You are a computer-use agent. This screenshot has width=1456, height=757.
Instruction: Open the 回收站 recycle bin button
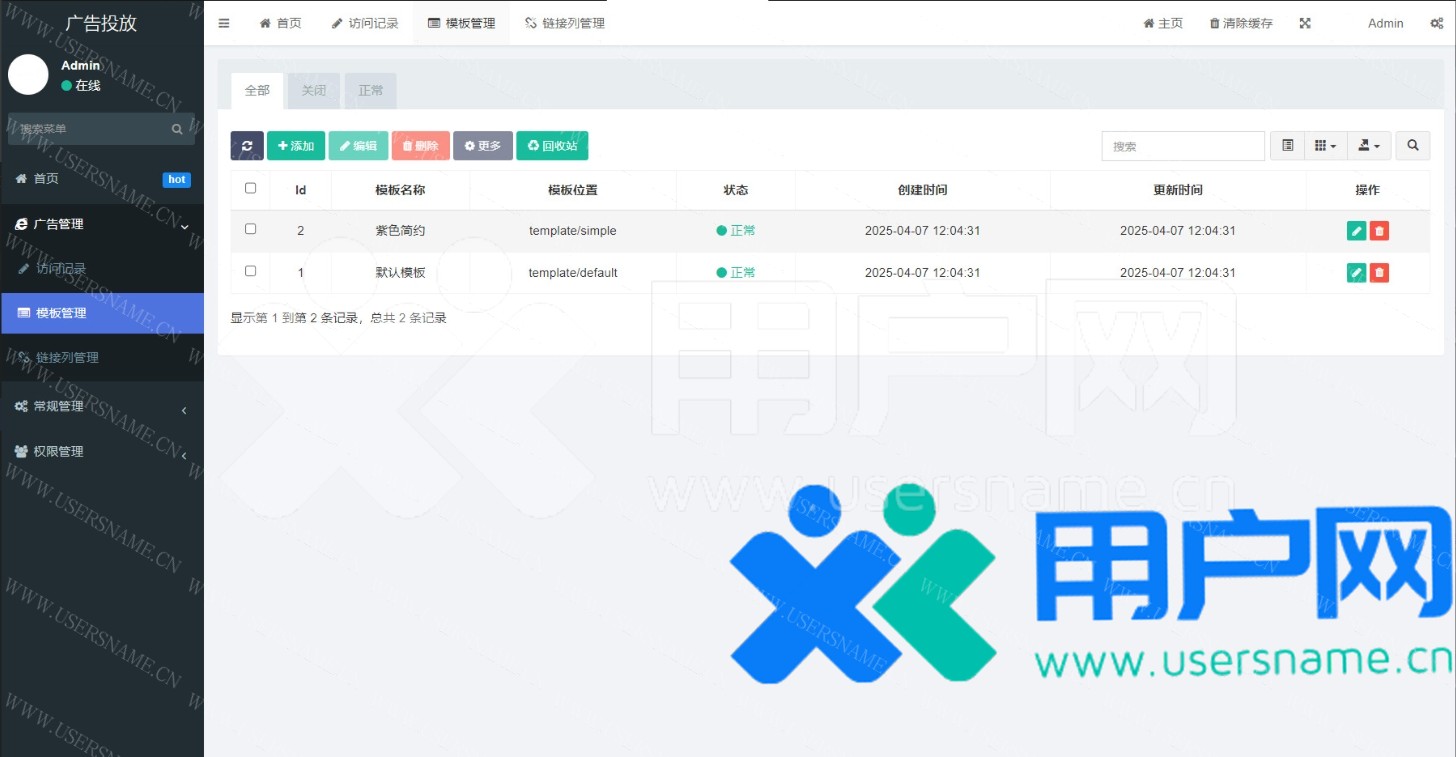coord(552,146)
